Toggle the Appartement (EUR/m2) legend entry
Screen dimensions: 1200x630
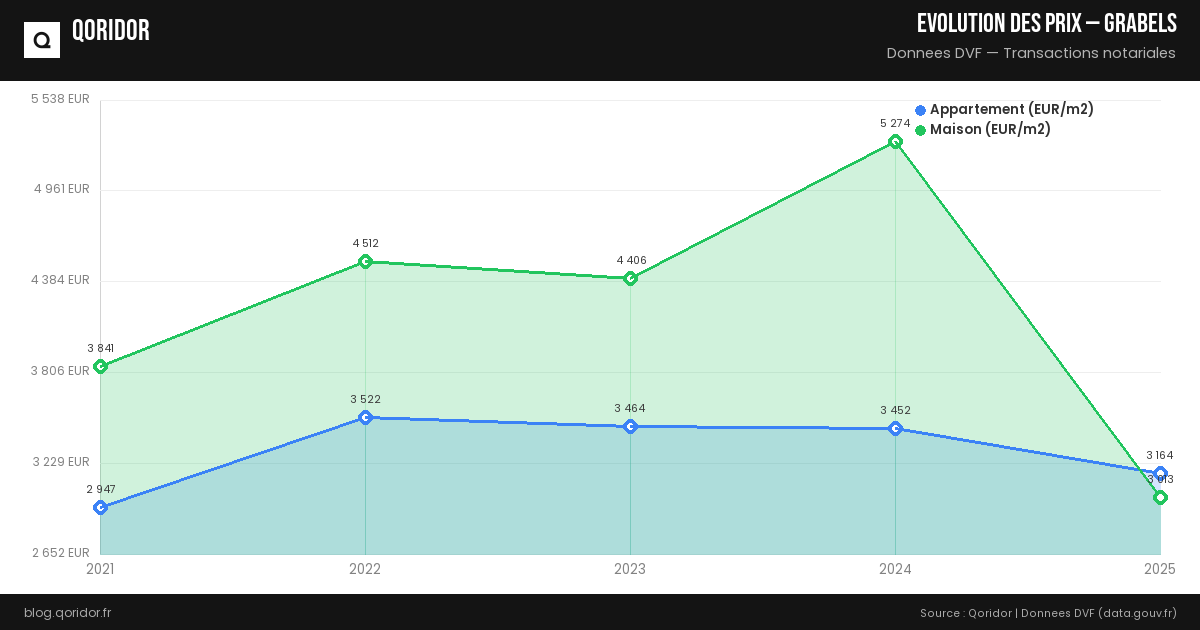click(1010, 110)
